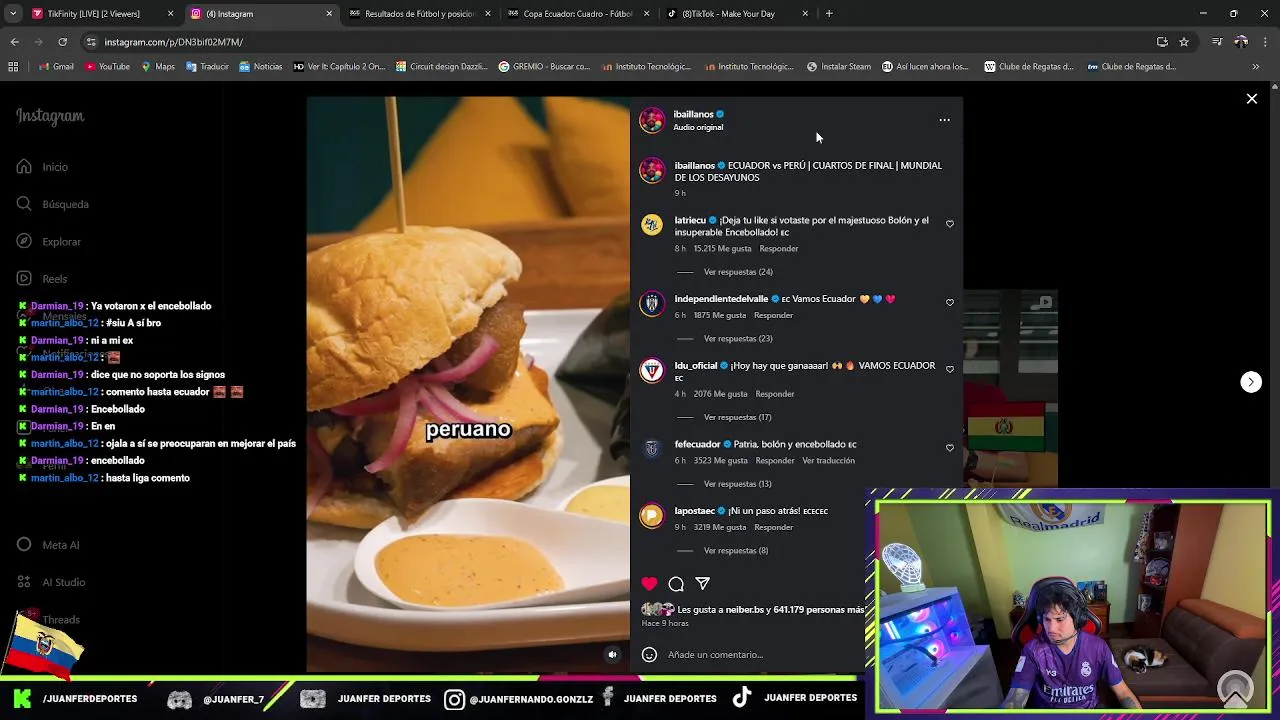Show more bookmarks chevron
Screen dimensions: 1280x720
pos(1256,67)
